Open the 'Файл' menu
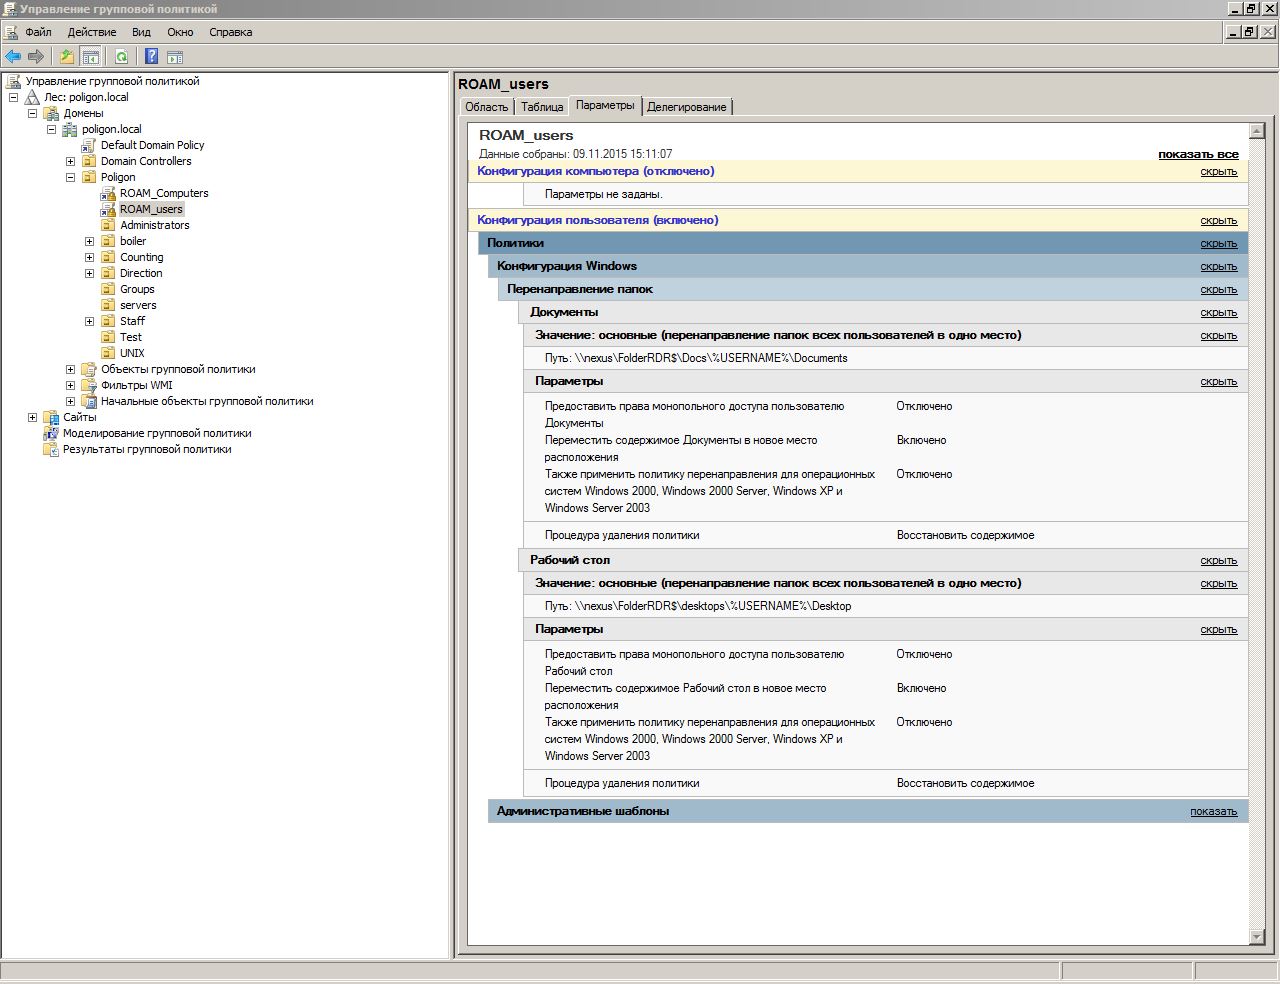This screenshot has height=984, width=1280. coord(38,32)
